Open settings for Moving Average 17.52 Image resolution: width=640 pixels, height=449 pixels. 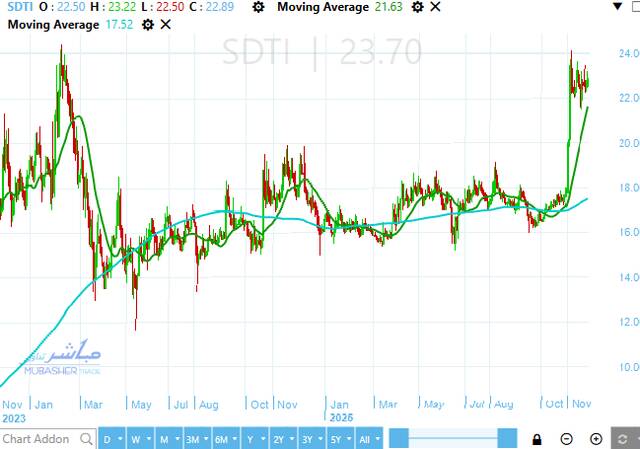(148, 25)
